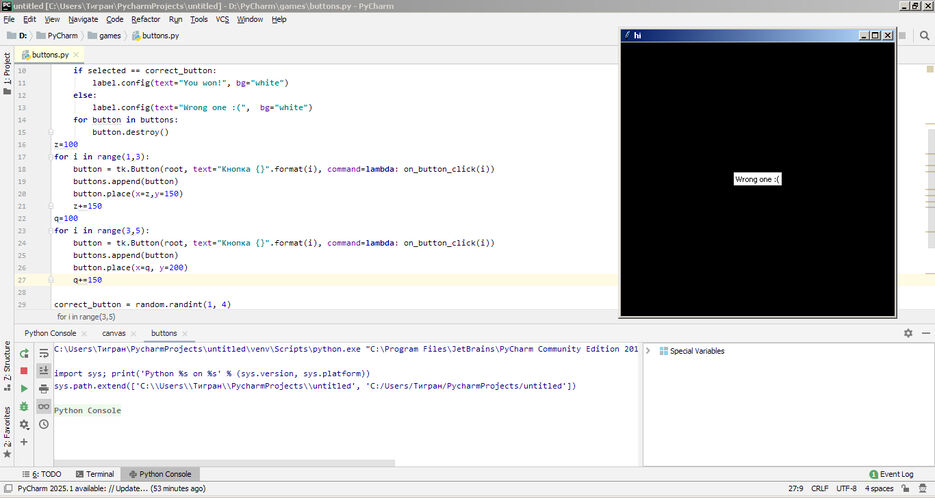Screen dimensions: 935x498
Task: Stop the console with red square
Action: coord(24,371)
